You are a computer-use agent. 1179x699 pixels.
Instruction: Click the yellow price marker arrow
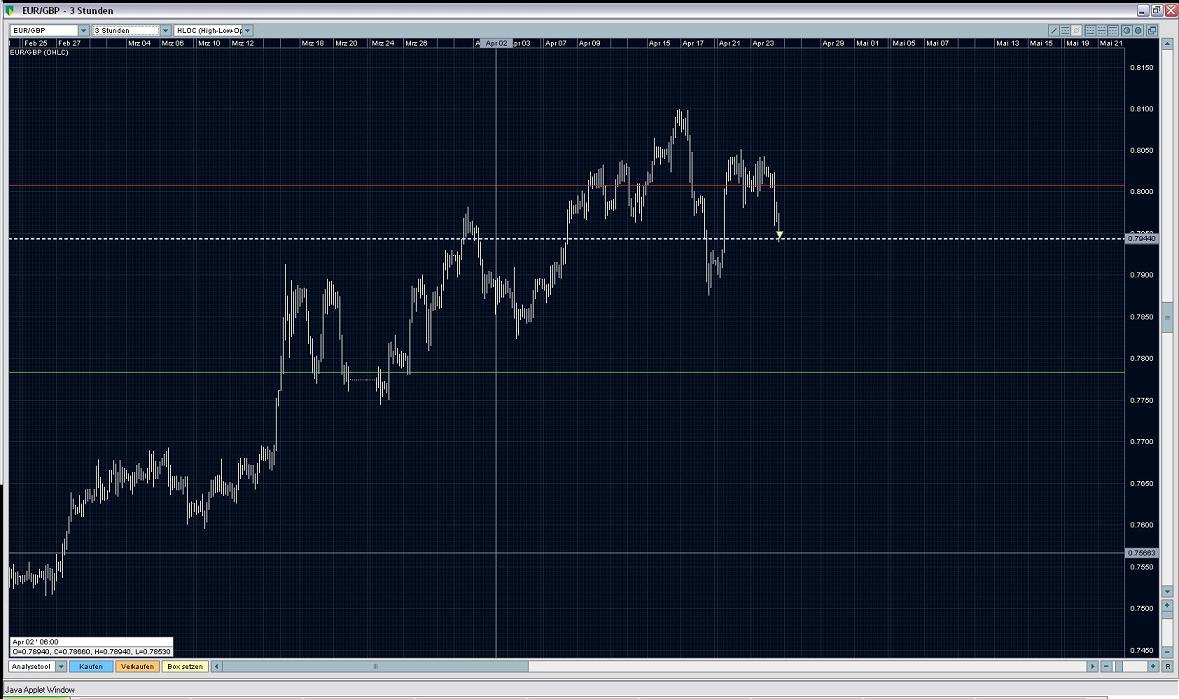click(780, 235)
